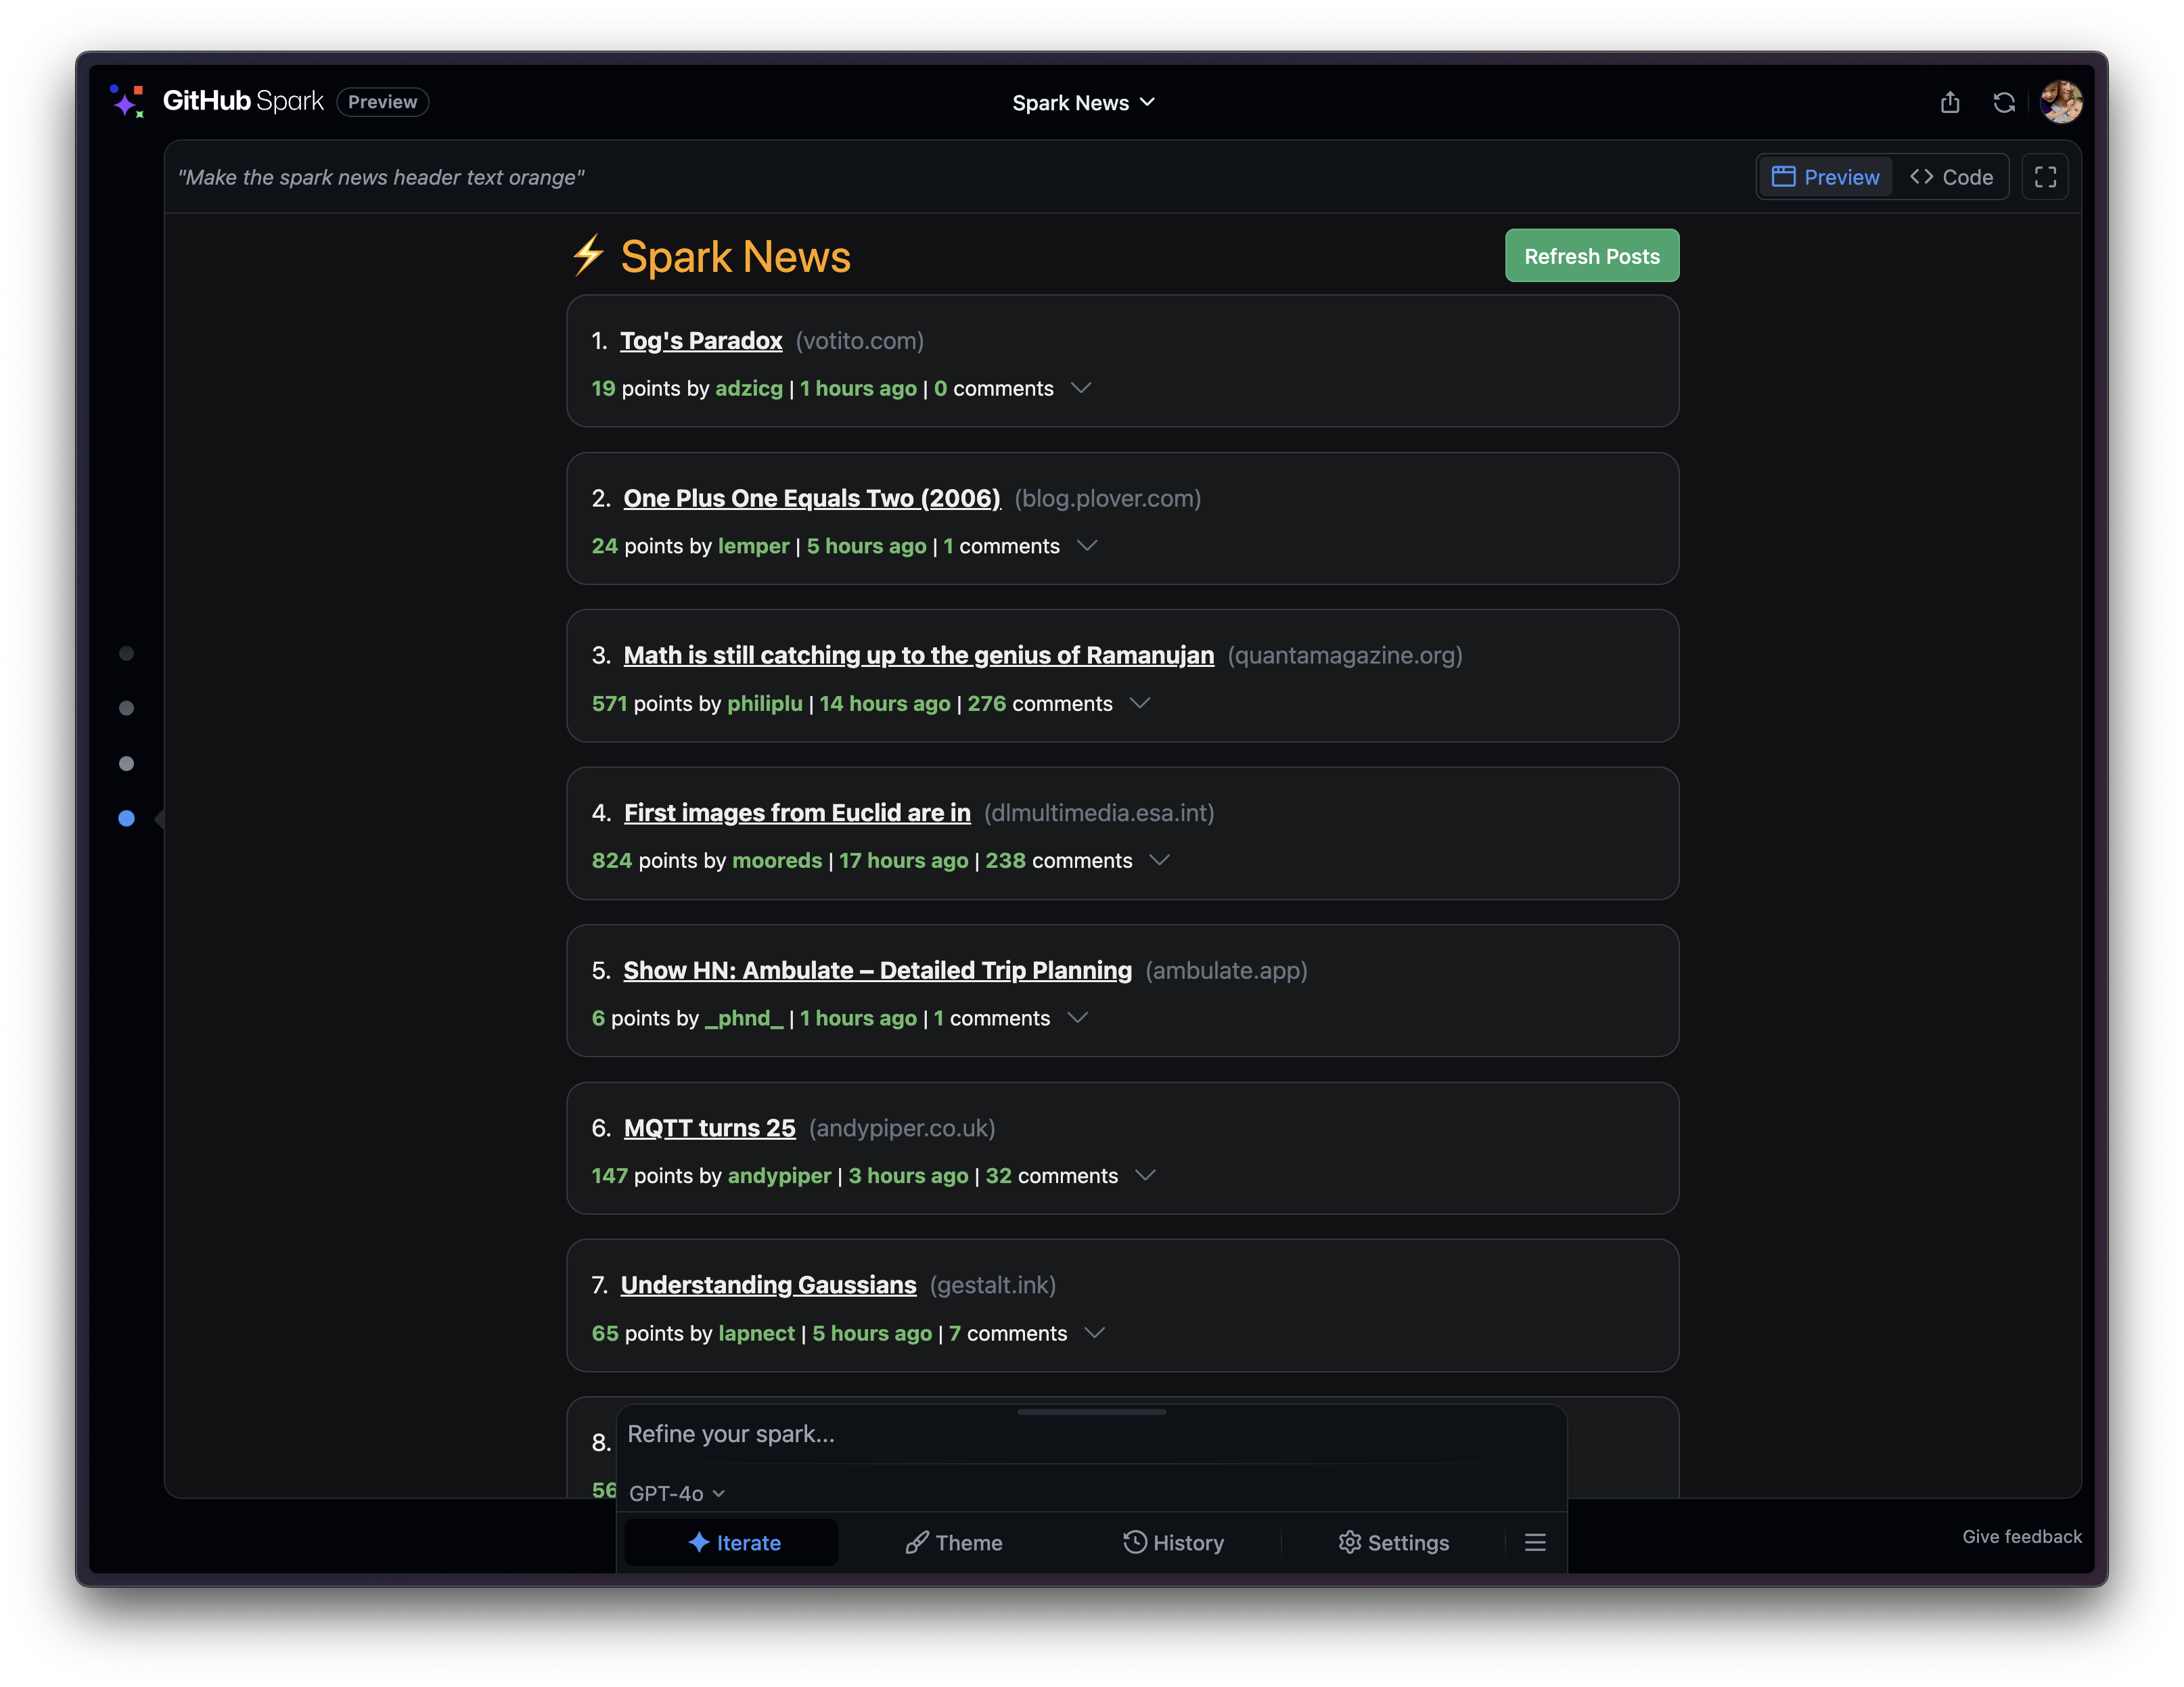Image resolution: width=2184 pixels, height=1687 pixels.
Task: Click the Refresh Posts button
Action: tap(1591, 255)
